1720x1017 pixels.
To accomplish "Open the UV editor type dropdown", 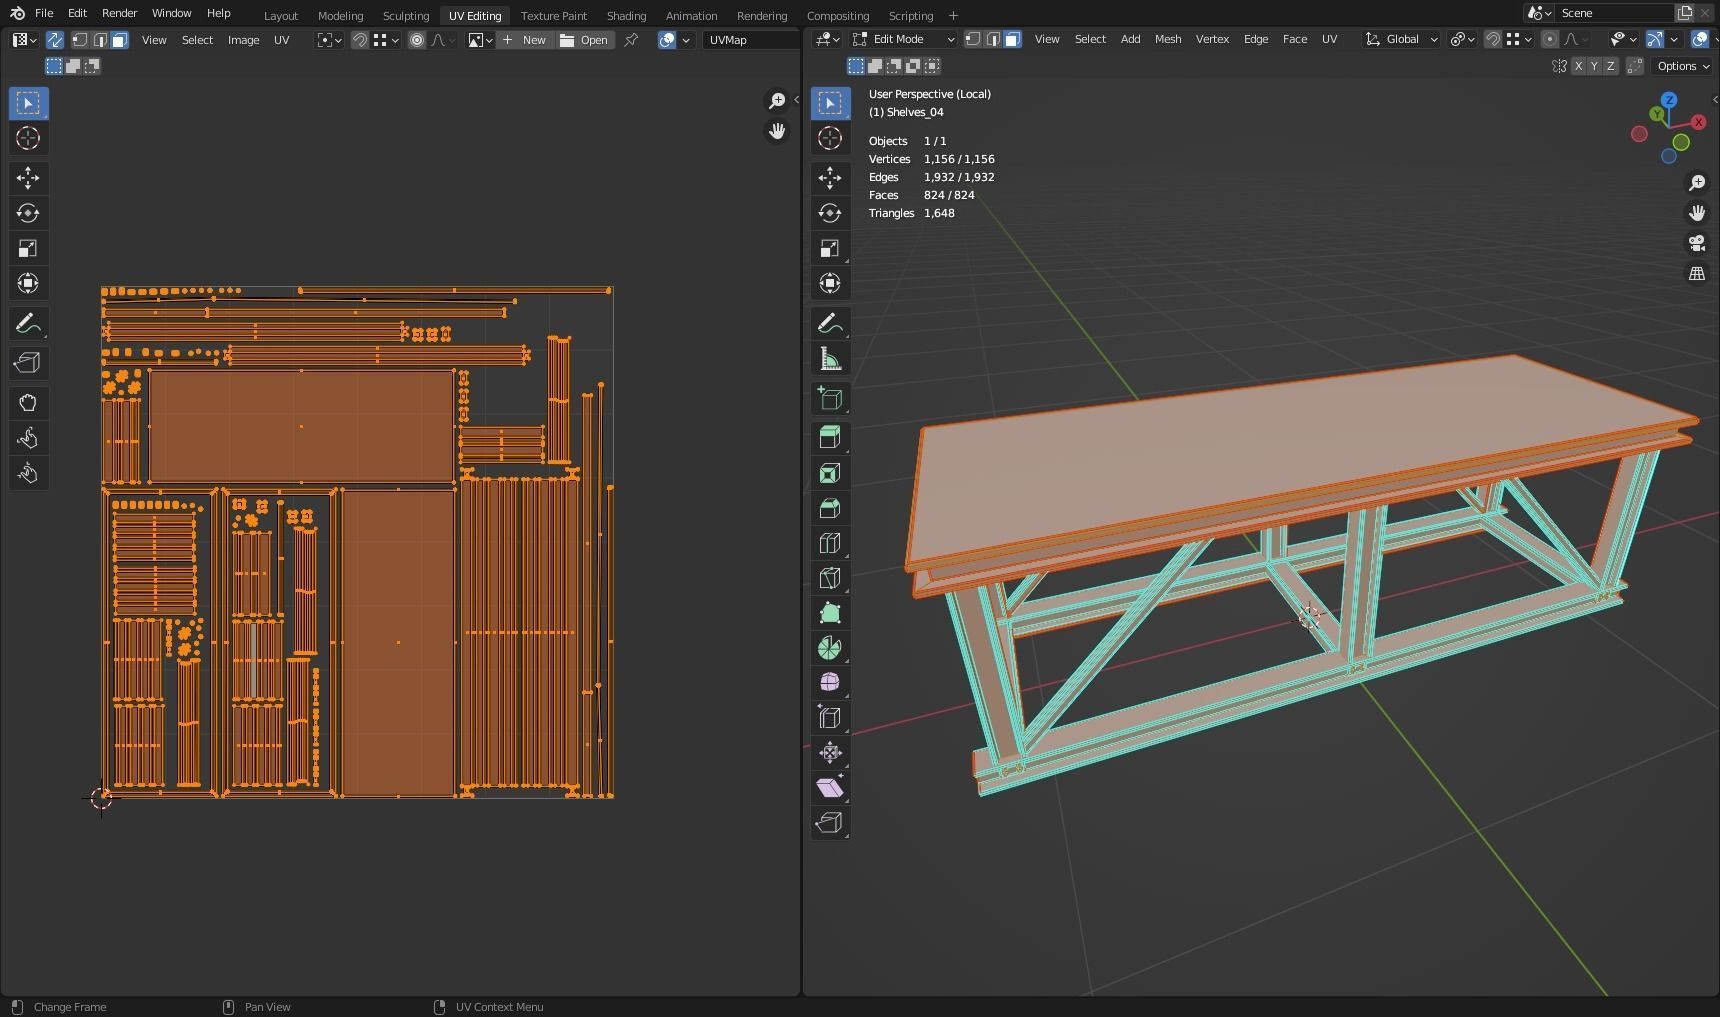I will (23, 40).
